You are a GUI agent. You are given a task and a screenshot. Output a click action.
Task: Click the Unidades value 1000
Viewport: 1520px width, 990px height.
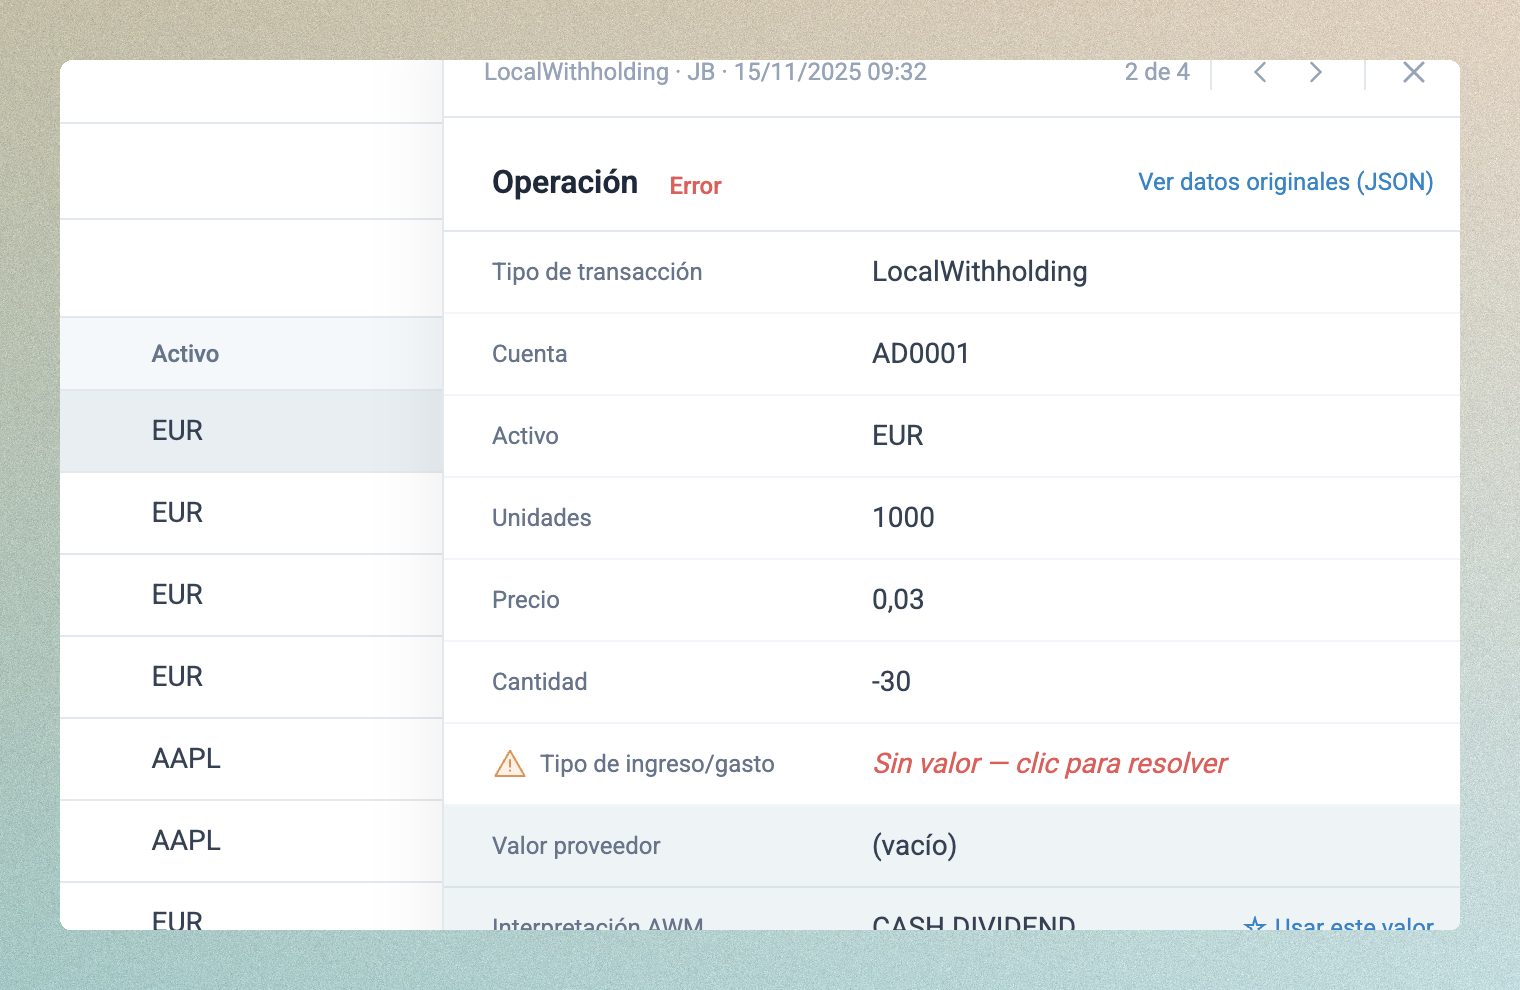point(903,518)
